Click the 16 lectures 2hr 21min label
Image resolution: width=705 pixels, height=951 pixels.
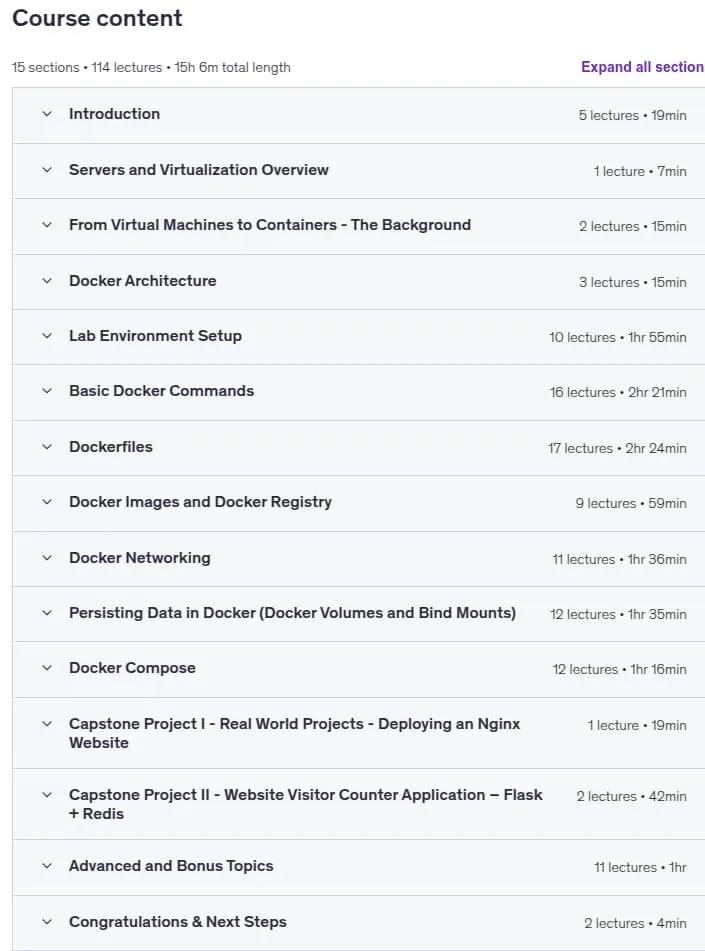tap(618, 392)
